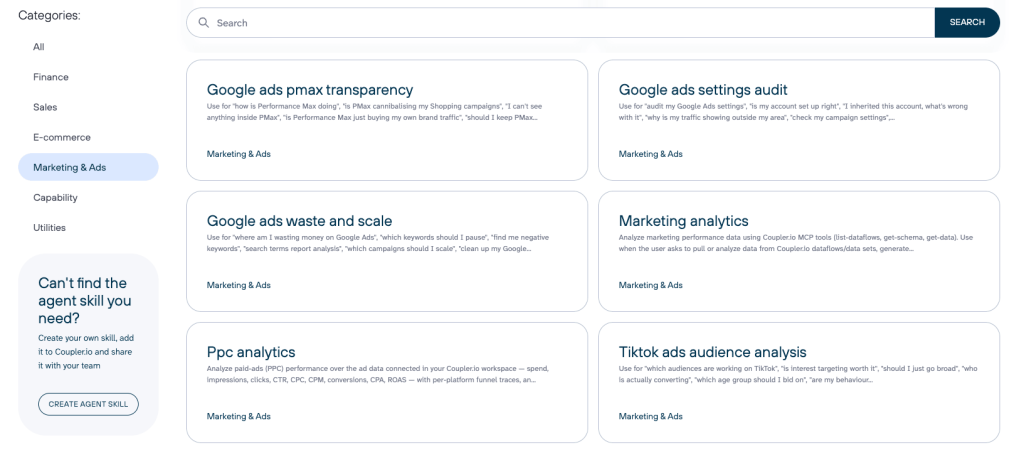Image resolution: width=1024 pixels, height=450 pixels.
Task: Click description text of waste and scale card
Action: [x=378, y=243]
